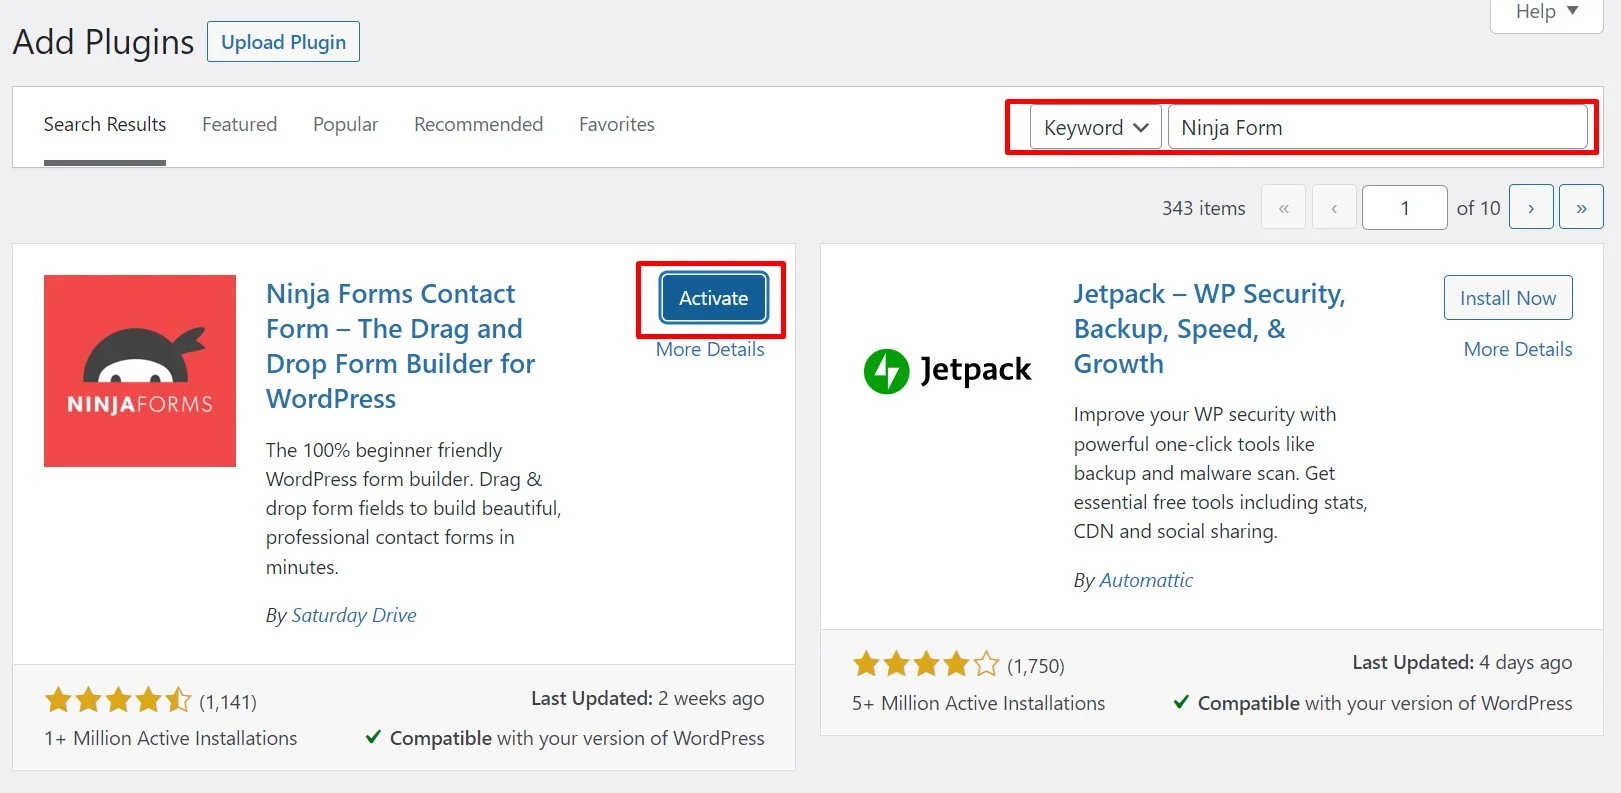Open the Jetpack plugin title link

point(1210,329)
